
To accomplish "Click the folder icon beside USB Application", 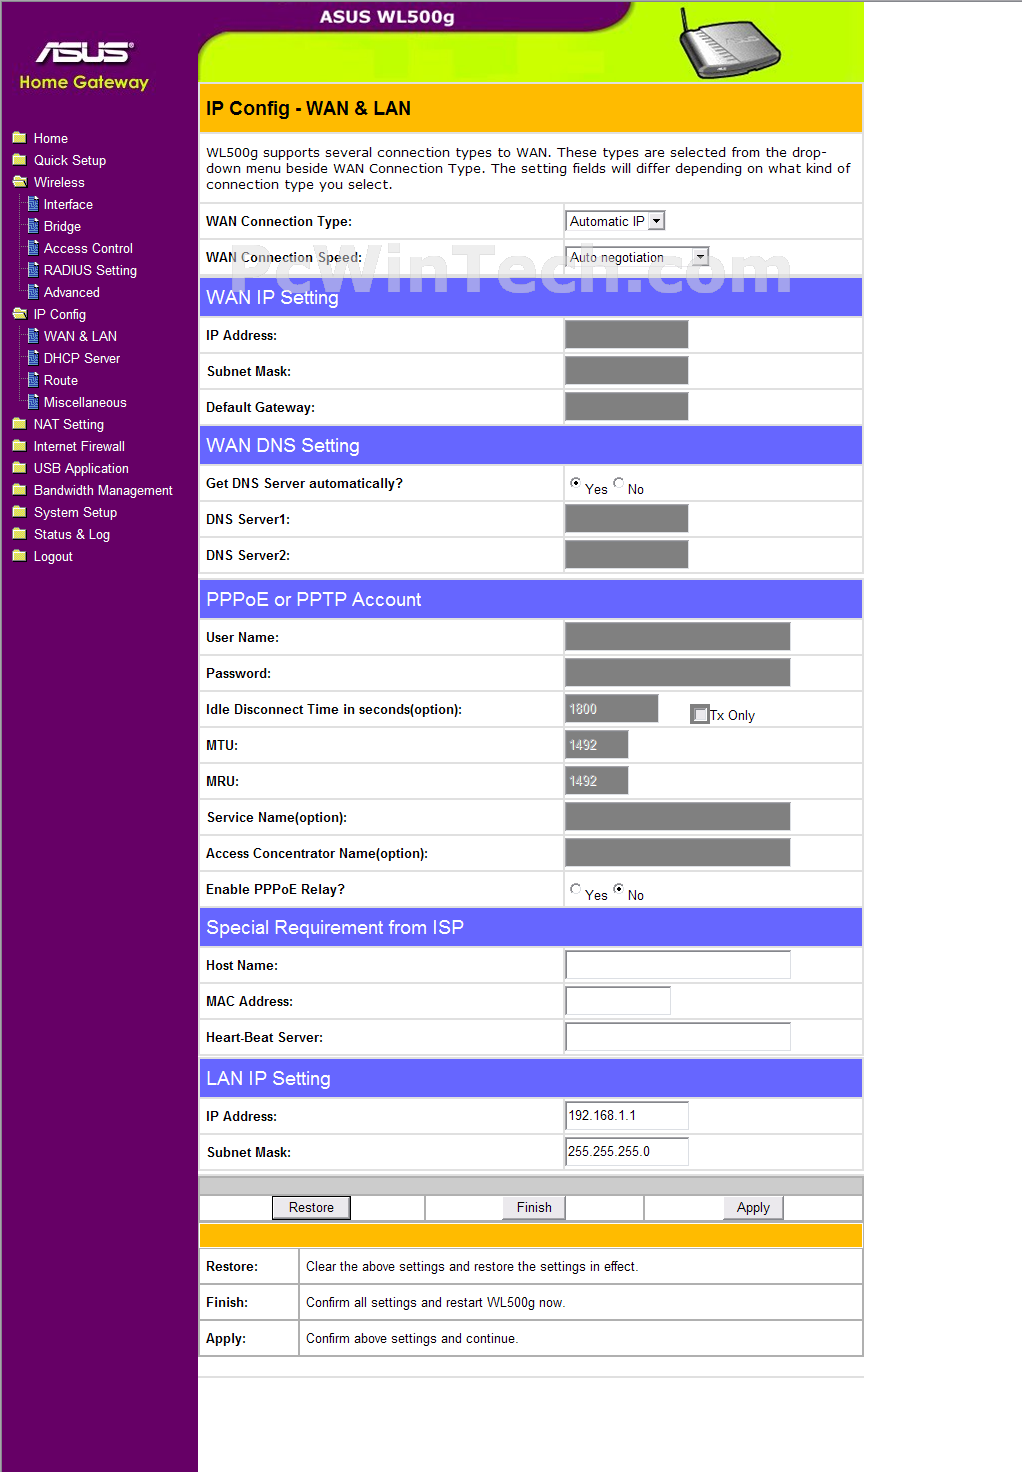I will (19, 468).
